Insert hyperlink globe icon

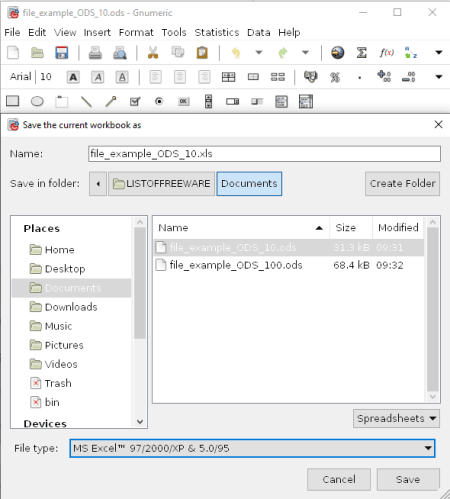tap(337, 53)
